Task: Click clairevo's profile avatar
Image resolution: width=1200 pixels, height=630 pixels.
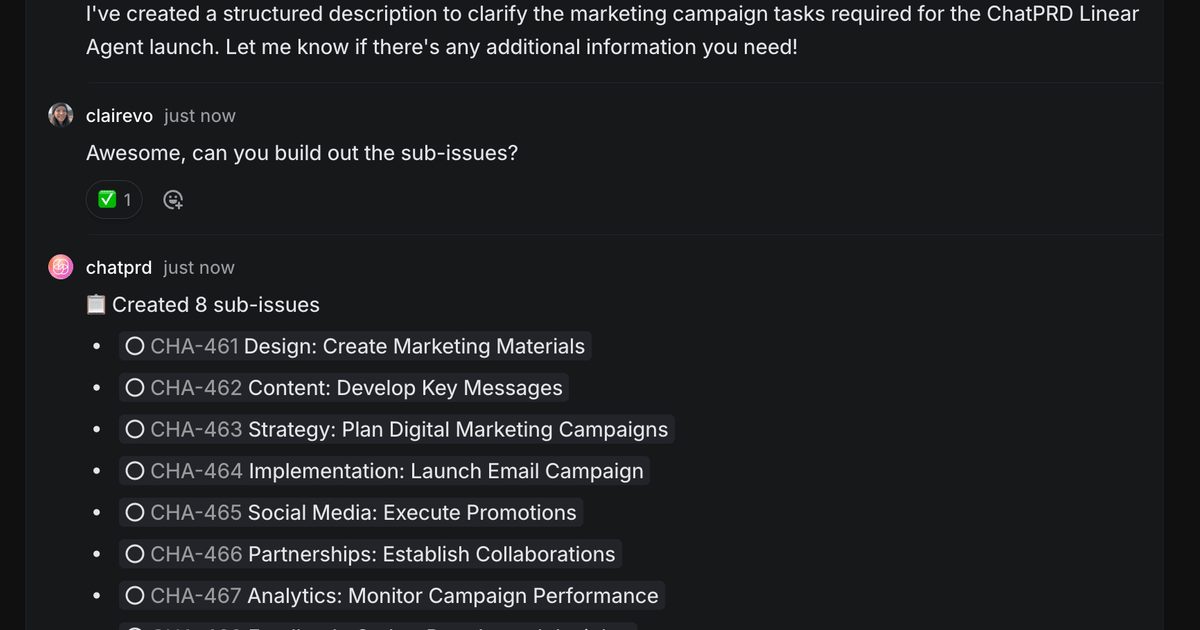Action: coord(60,114)
